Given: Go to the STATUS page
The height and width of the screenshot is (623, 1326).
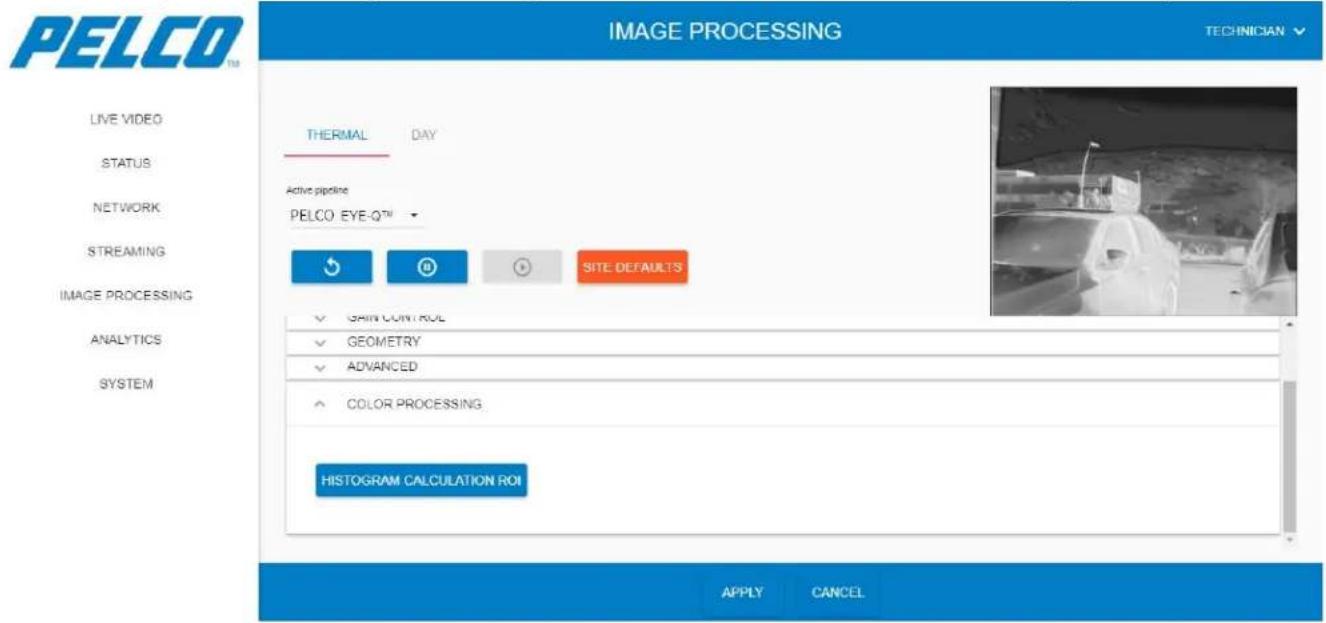Looking at the screenshot, I should click(x=125, y=163).
